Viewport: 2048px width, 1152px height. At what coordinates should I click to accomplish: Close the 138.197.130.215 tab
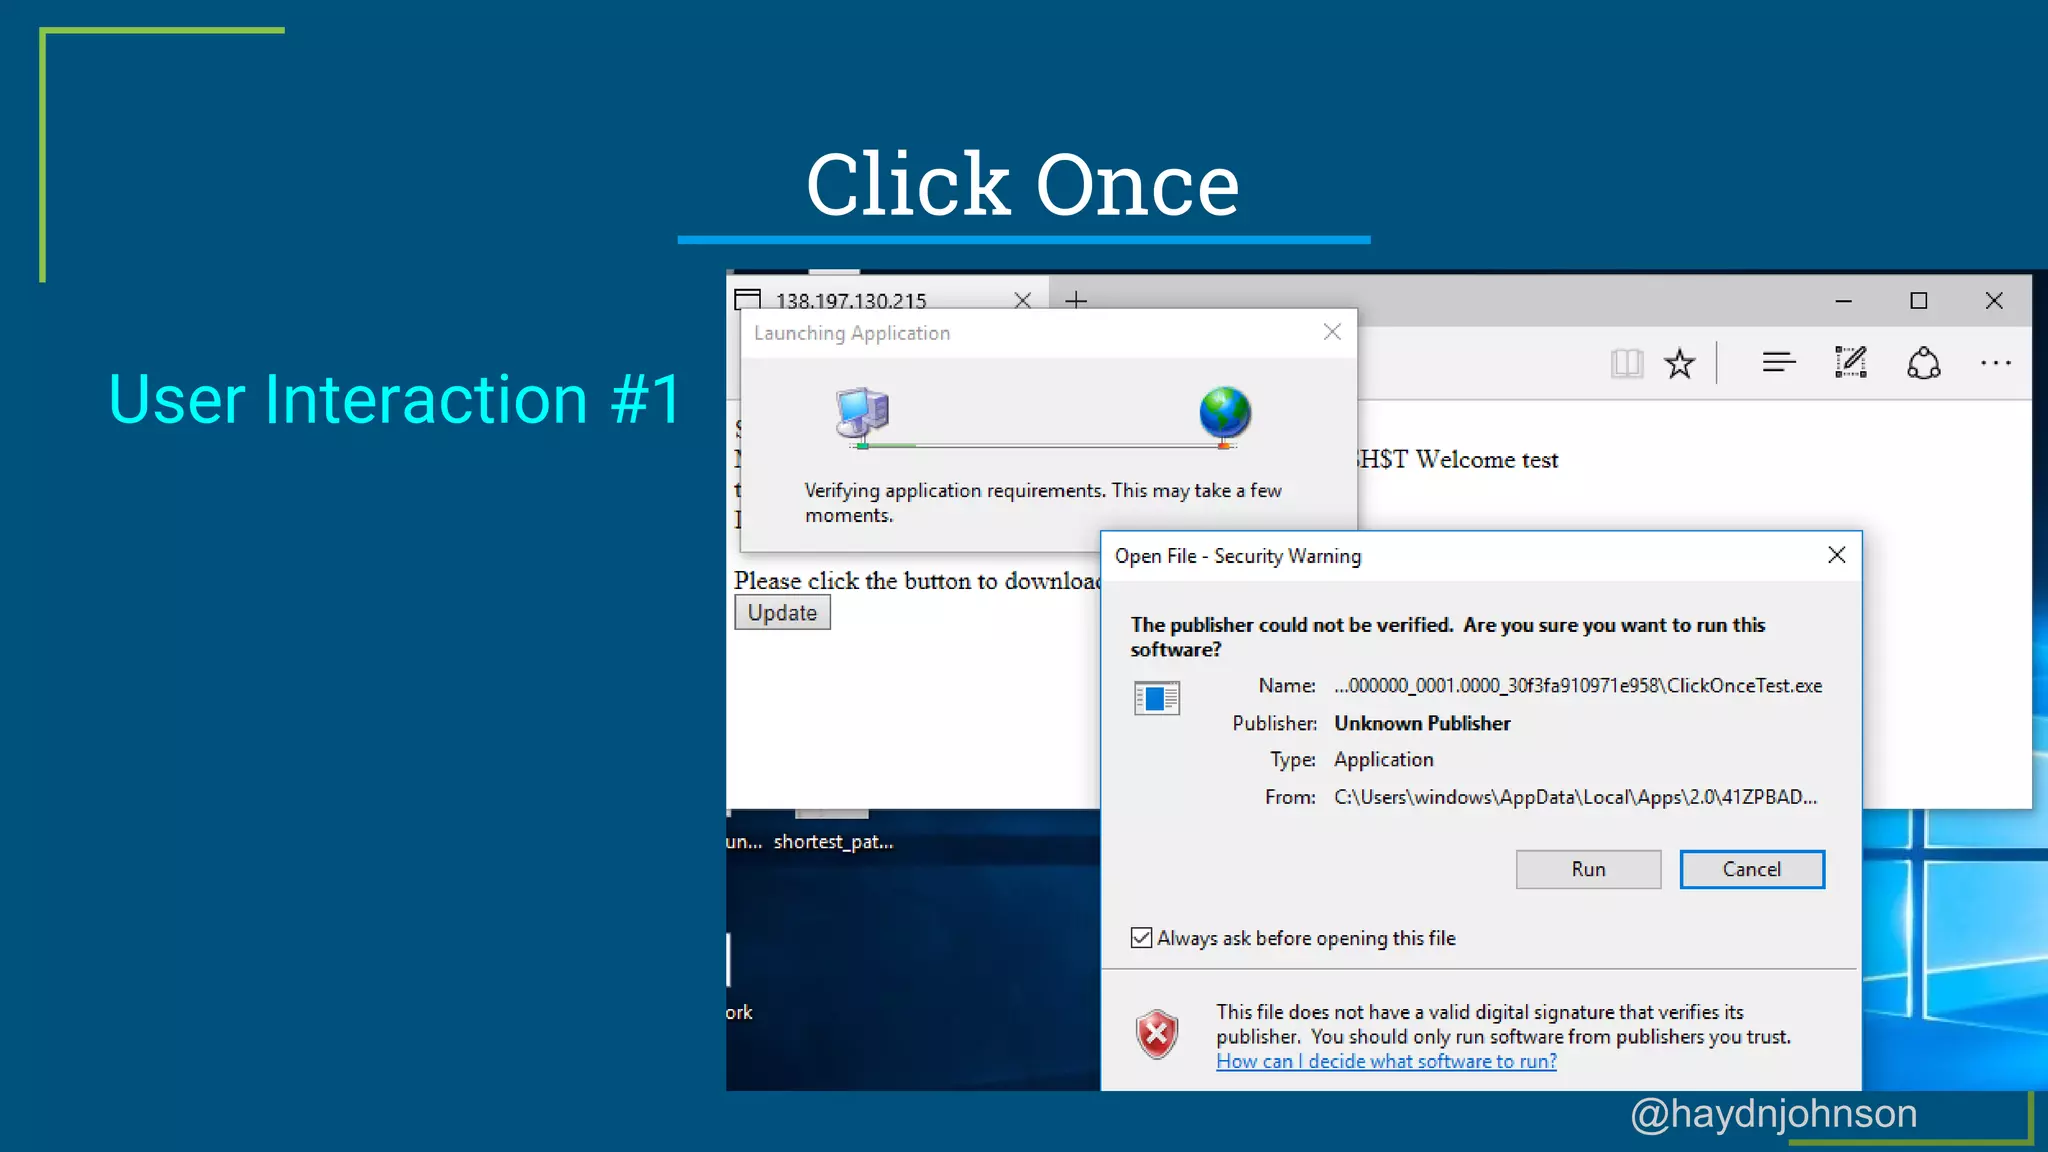[x=1022, y=300]
